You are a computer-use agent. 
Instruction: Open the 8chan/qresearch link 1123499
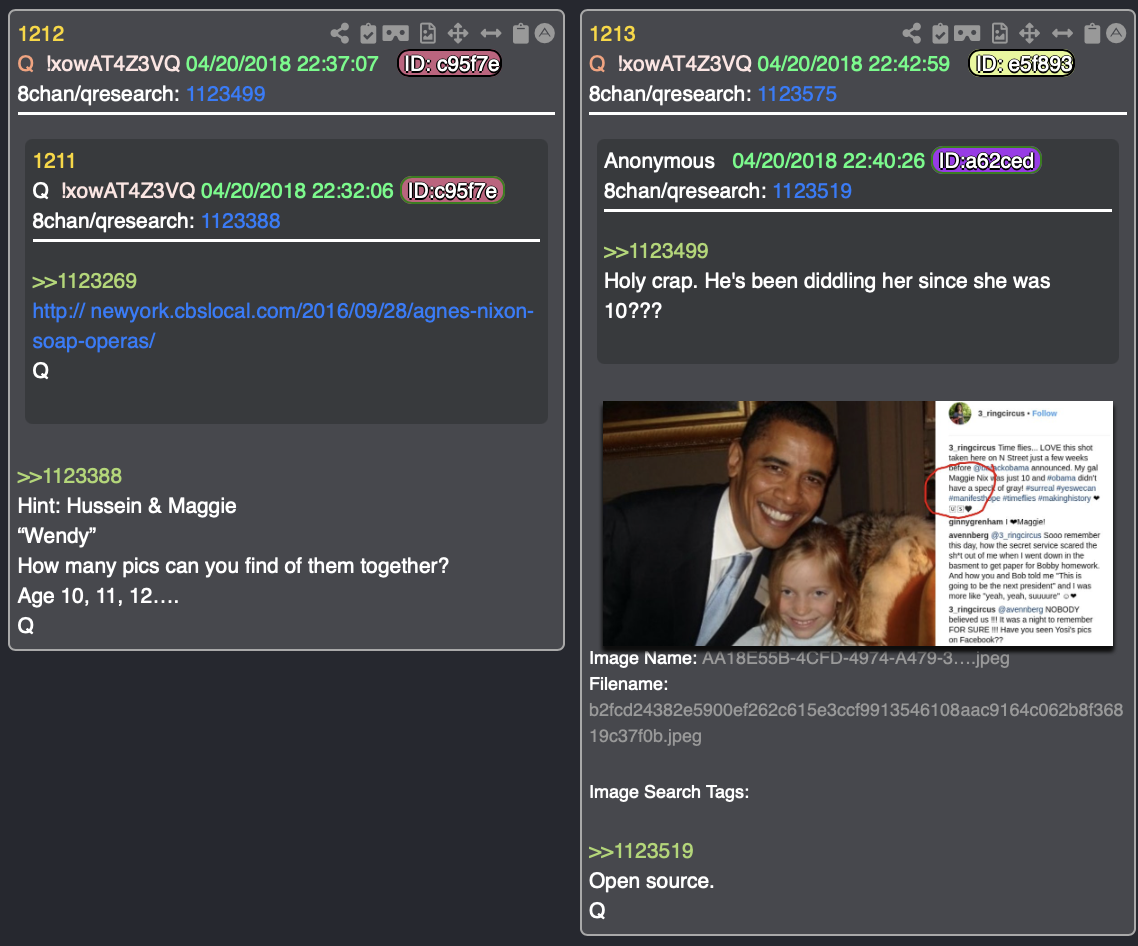click(226, 94)
